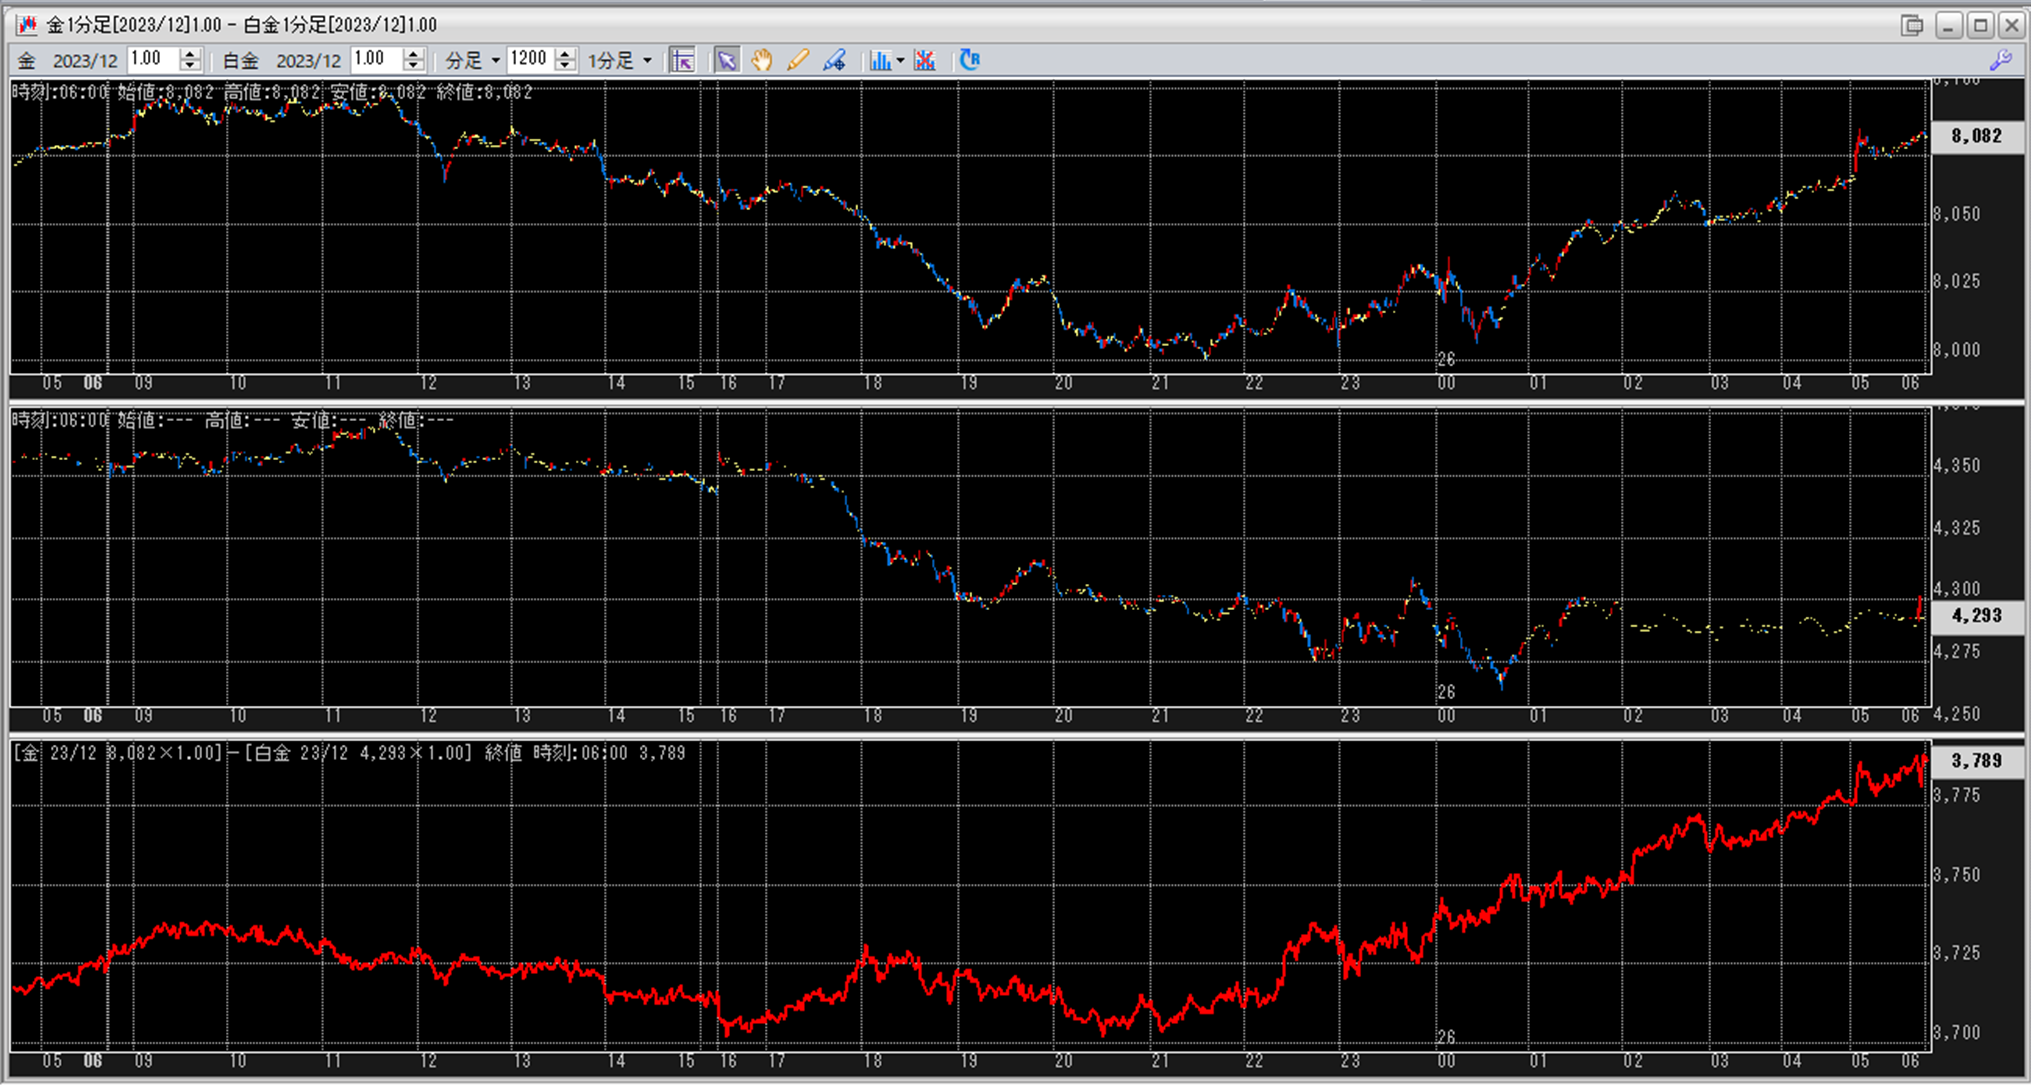Click the spread 3,789 price tag
Image resolution: width=2031 pixels, height=1086 pixels.
(1976, 761)
